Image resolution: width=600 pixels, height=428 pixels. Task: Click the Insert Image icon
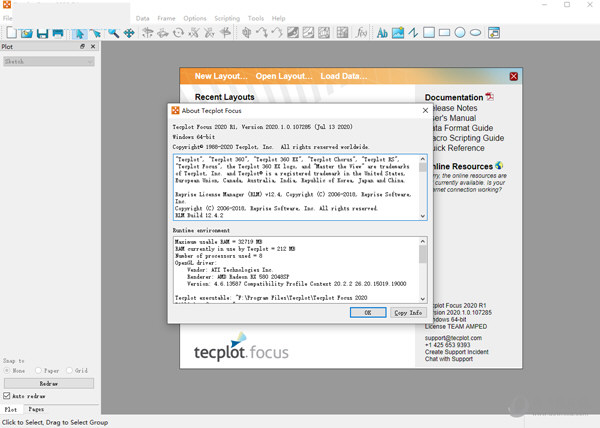398,33
